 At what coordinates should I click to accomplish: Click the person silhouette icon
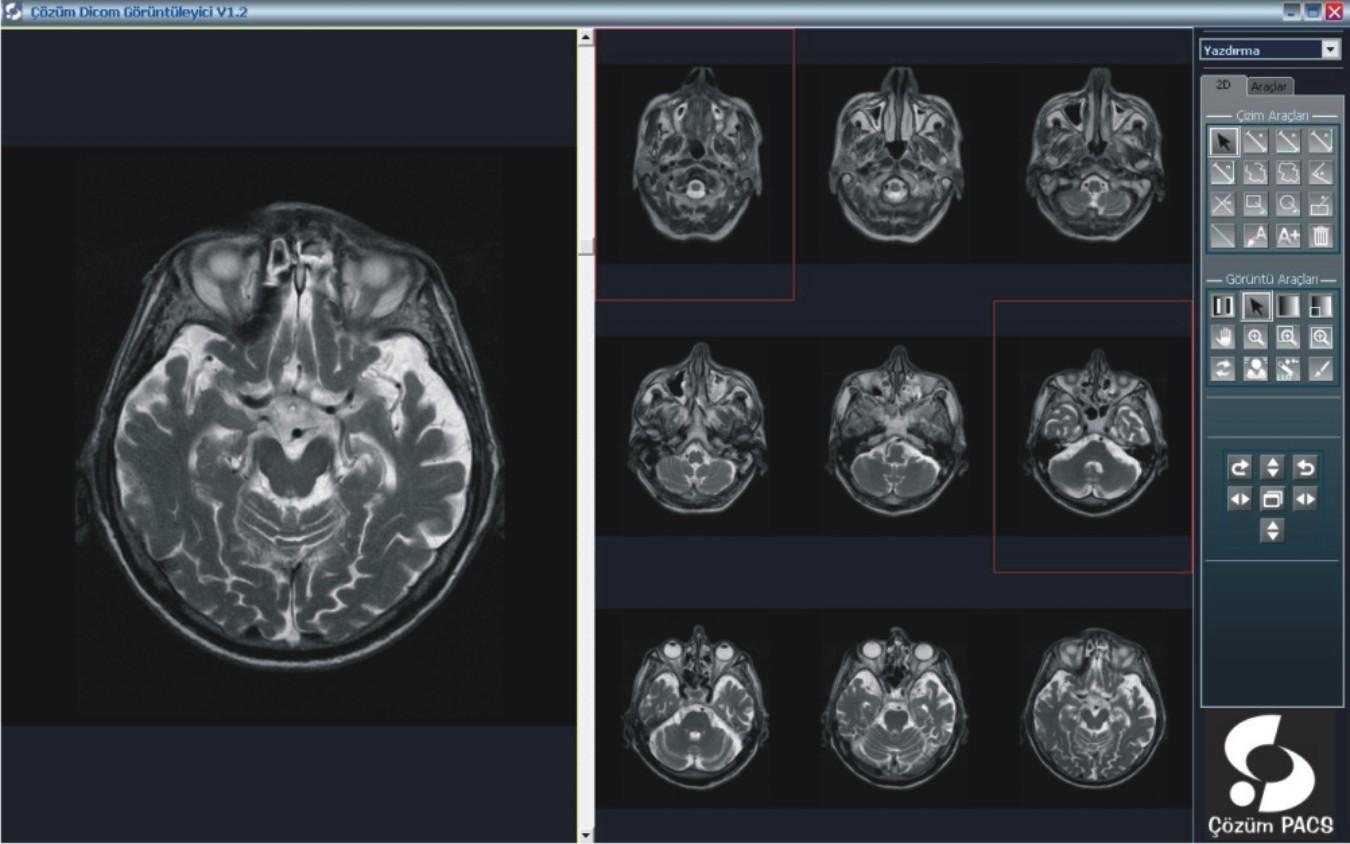click(x=1255, y=369)
